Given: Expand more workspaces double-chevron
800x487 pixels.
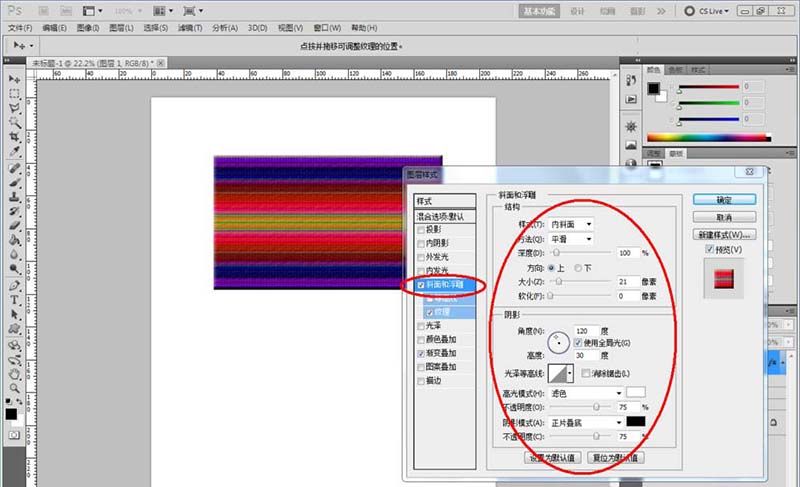Looking at the screenshot, I should (661, 11).
